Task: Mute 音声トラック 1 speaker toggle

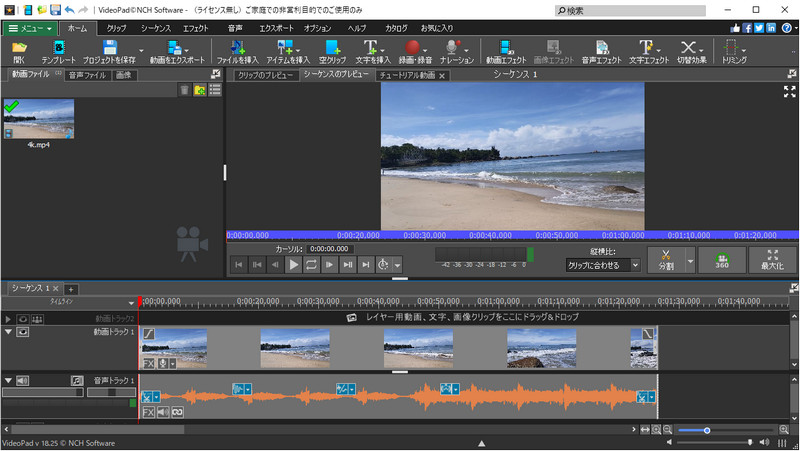Action: tap(22, 381)
